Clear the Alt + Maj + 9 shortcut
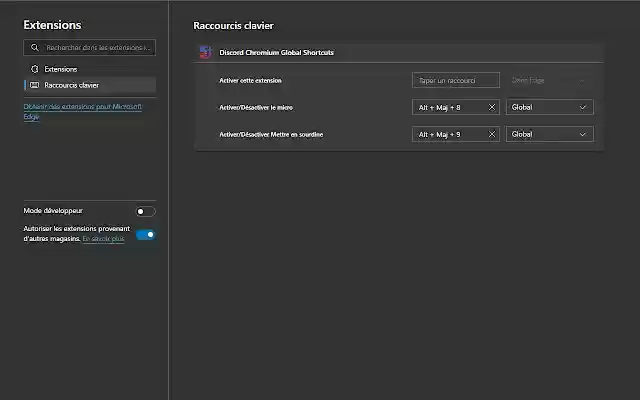This screenshot has width=640, height=400. [x=491, y=134]
